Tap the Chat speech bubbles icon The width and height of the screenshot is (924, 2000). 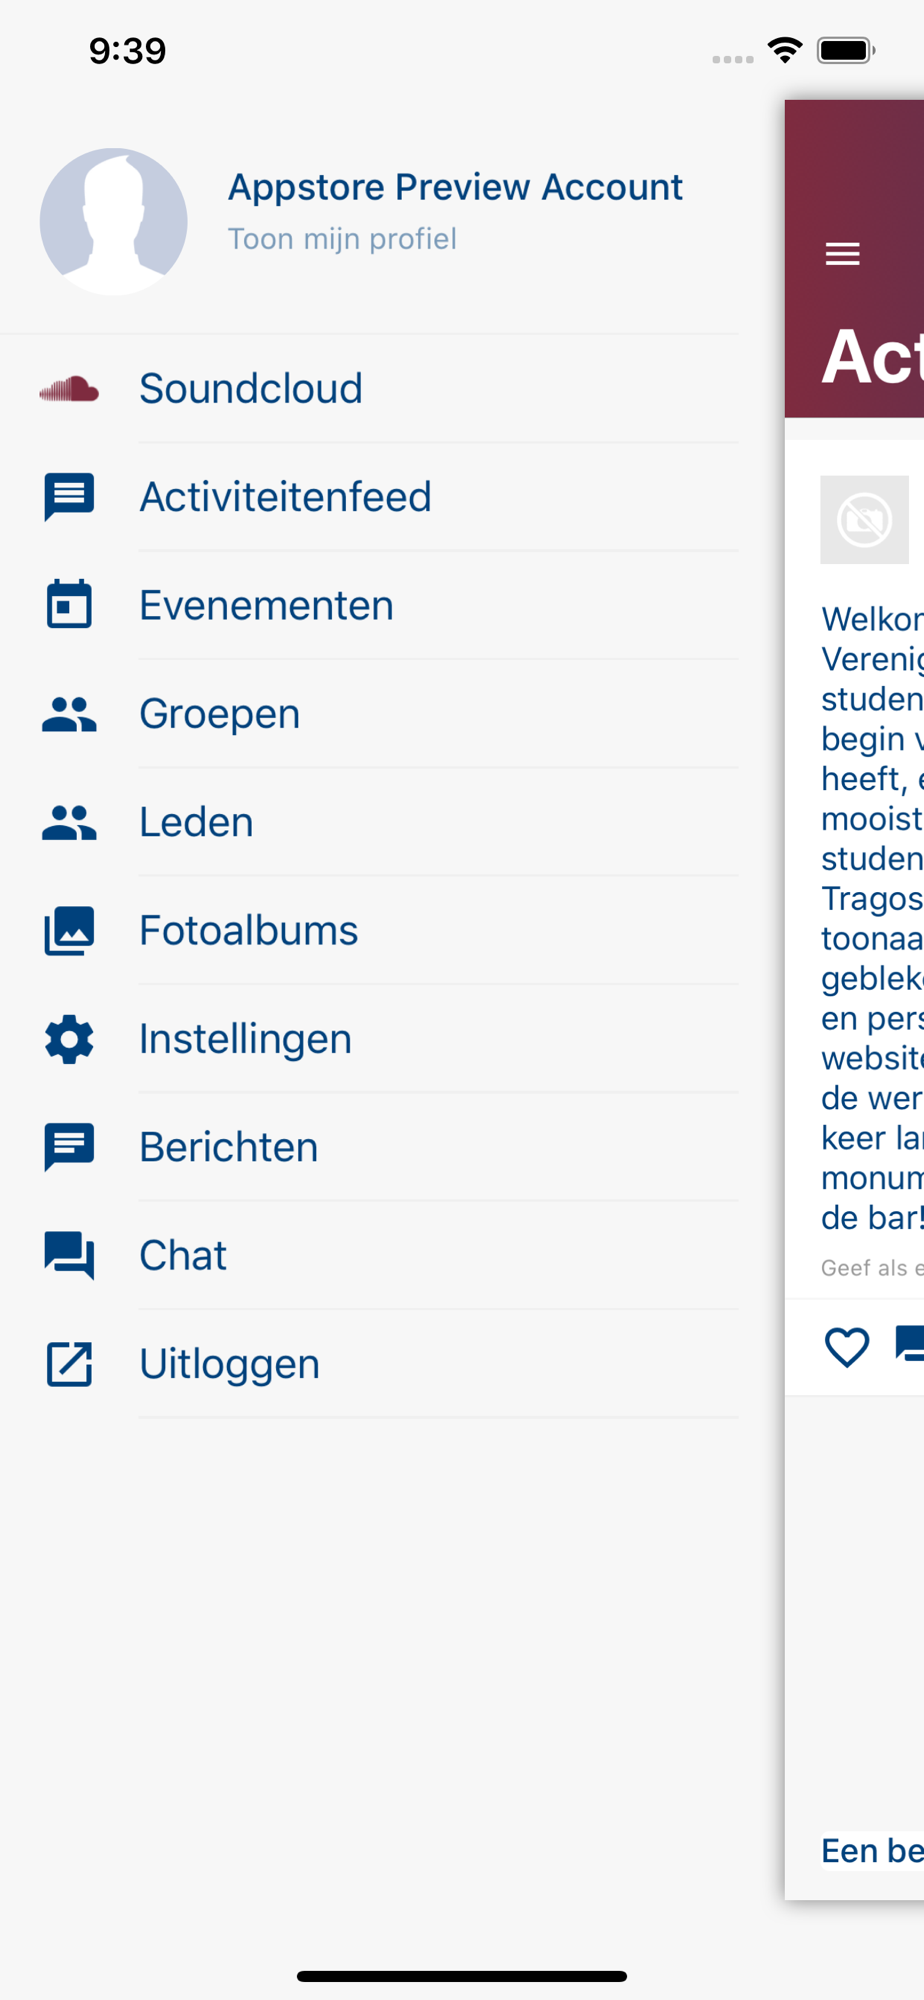point(69,1256)
